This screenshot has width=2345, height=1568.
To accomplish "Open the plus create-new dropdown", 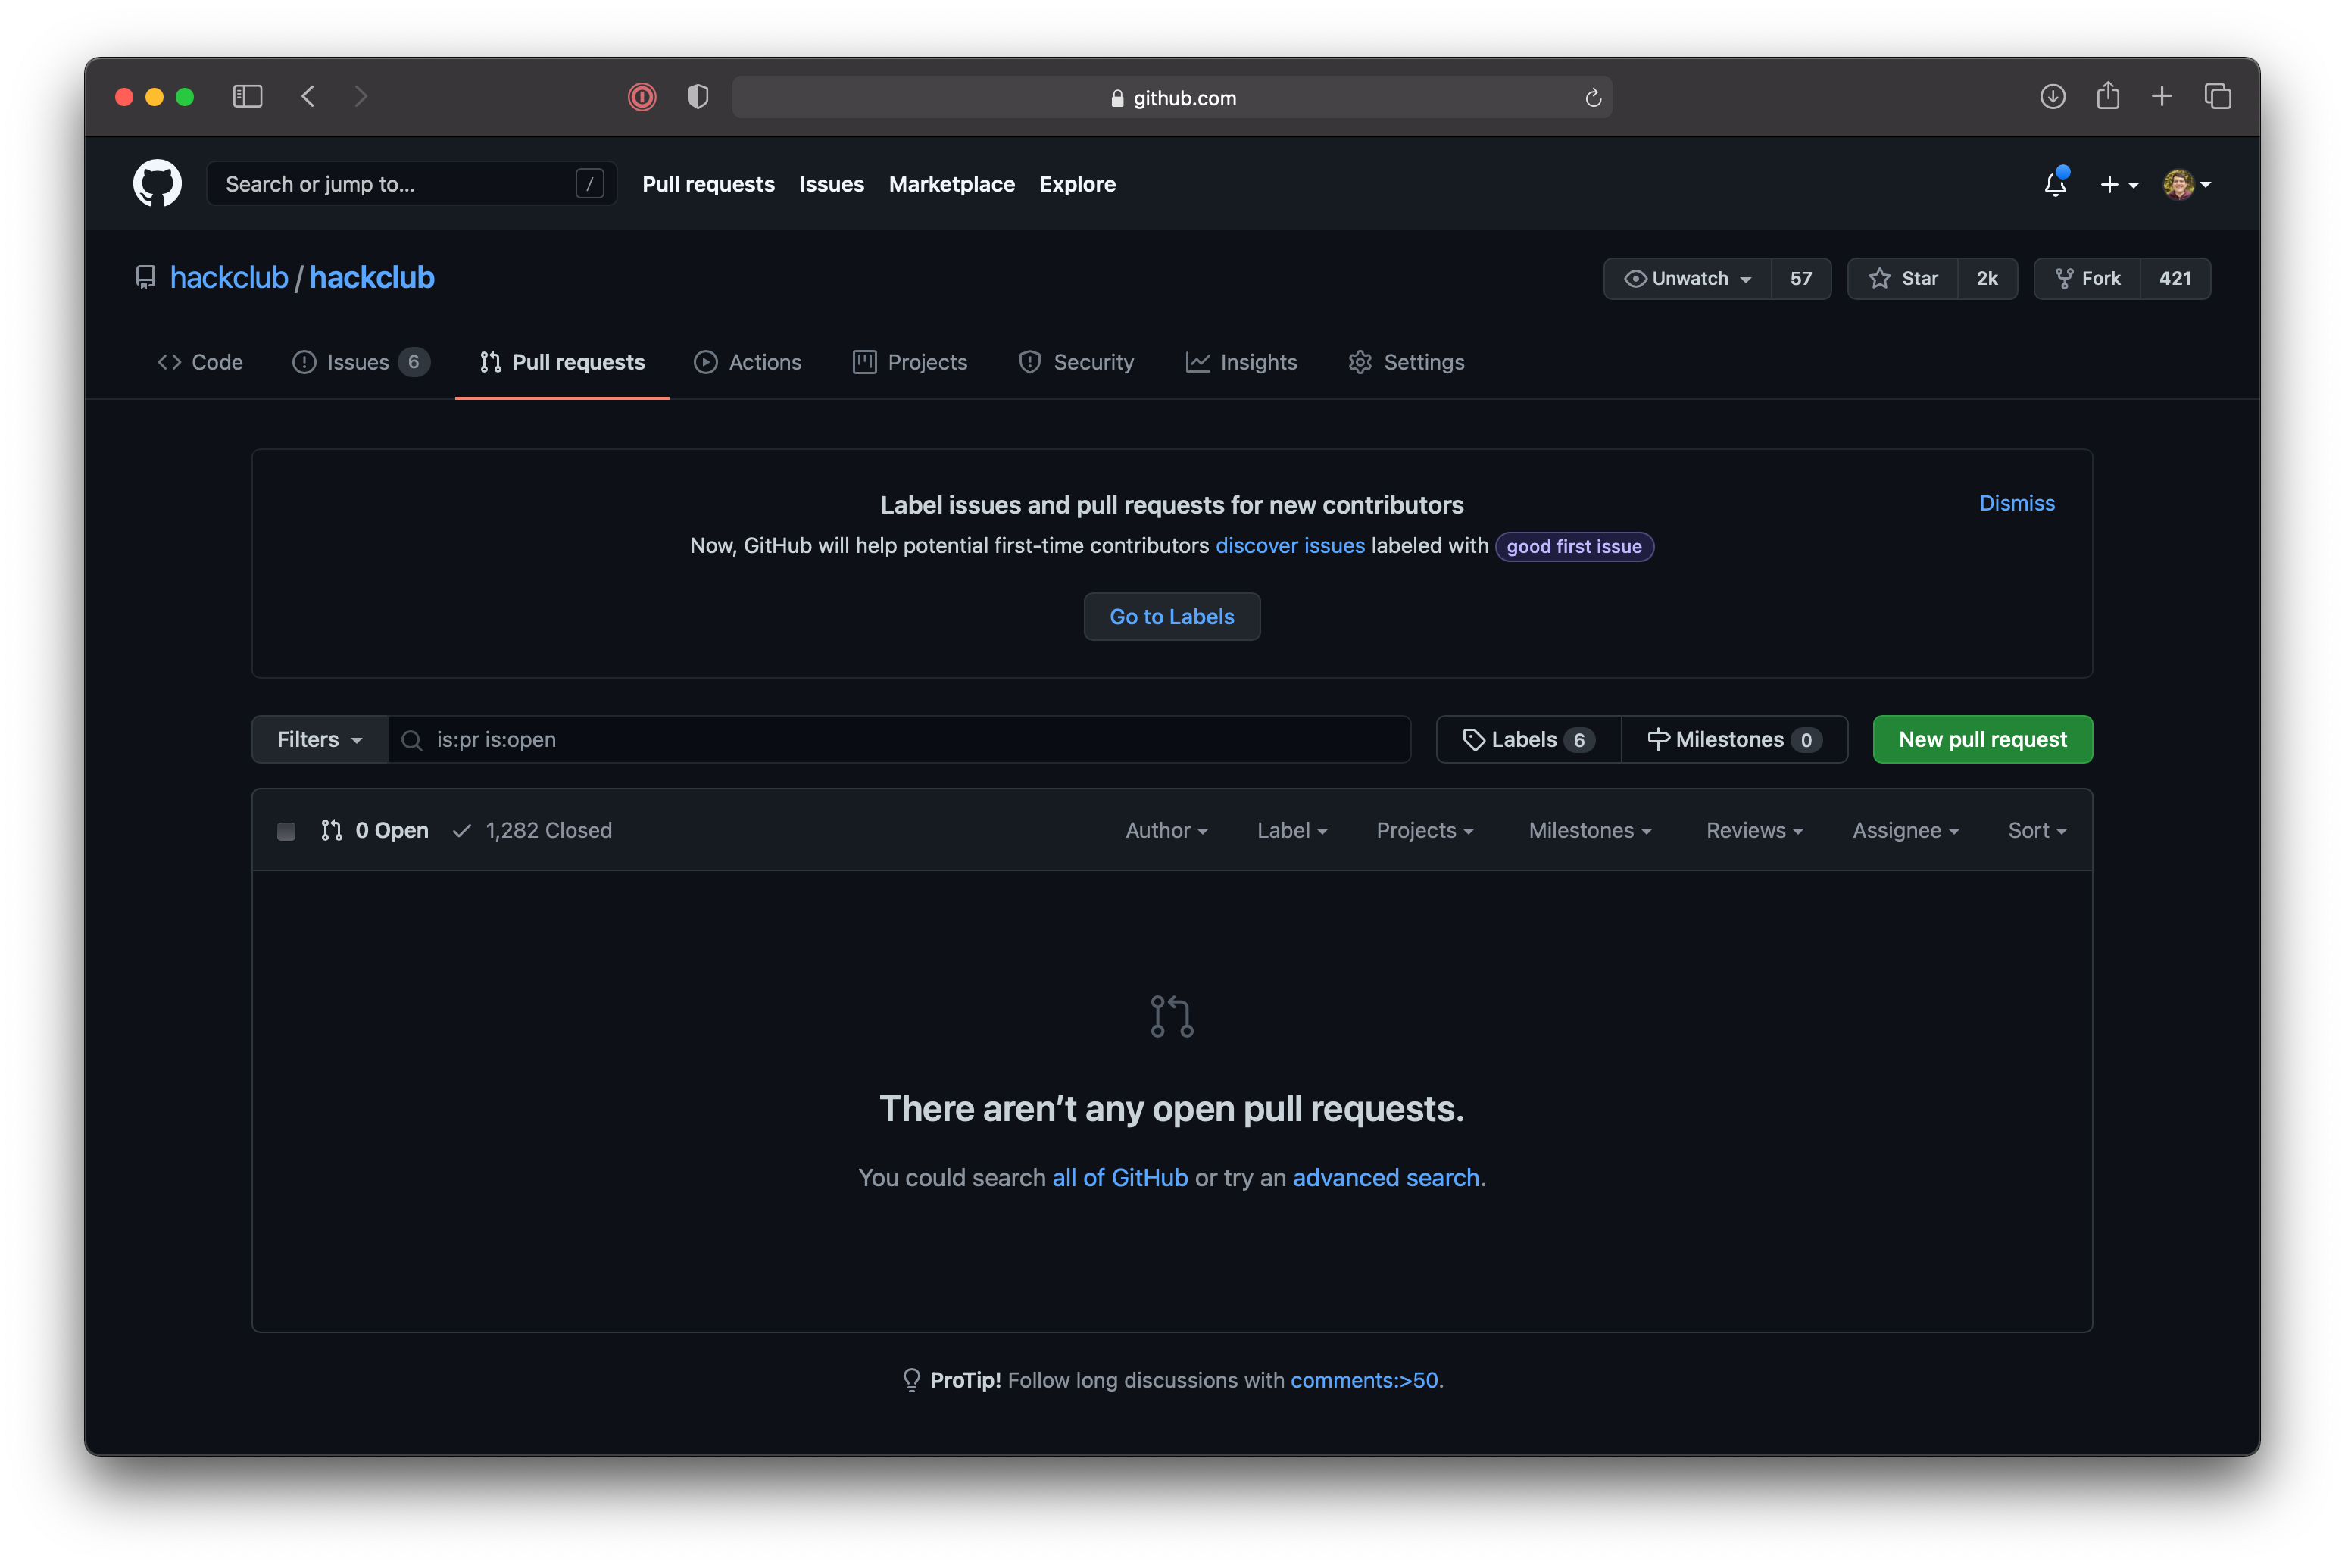I will pos(2119,184).
